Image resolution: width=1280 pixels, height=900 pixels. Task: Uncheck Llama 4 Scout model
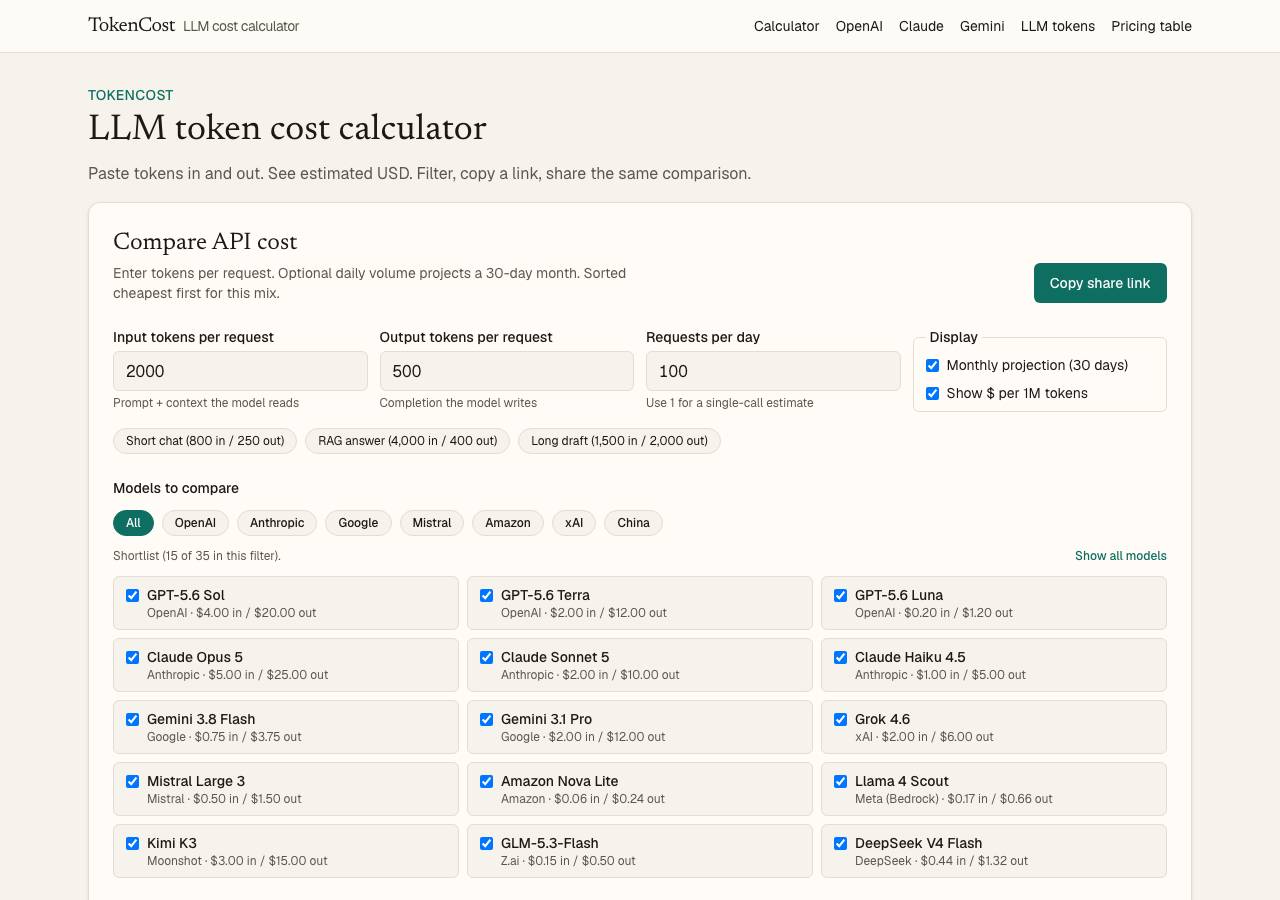[840, 781]
